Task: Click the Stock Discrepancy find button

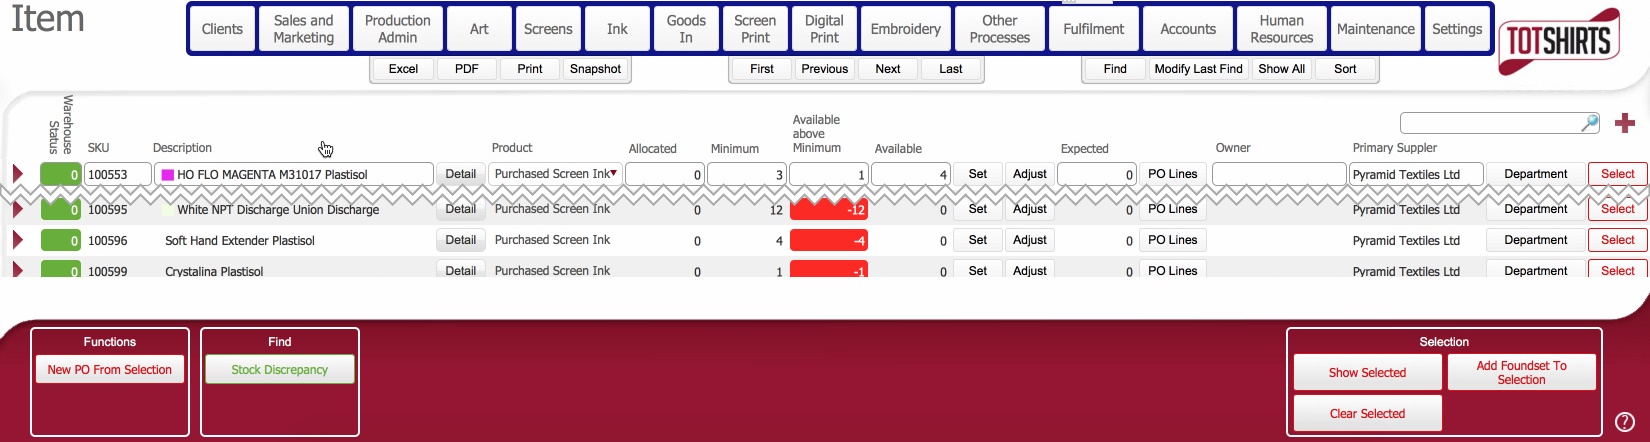Action: [x=280, y=369]
